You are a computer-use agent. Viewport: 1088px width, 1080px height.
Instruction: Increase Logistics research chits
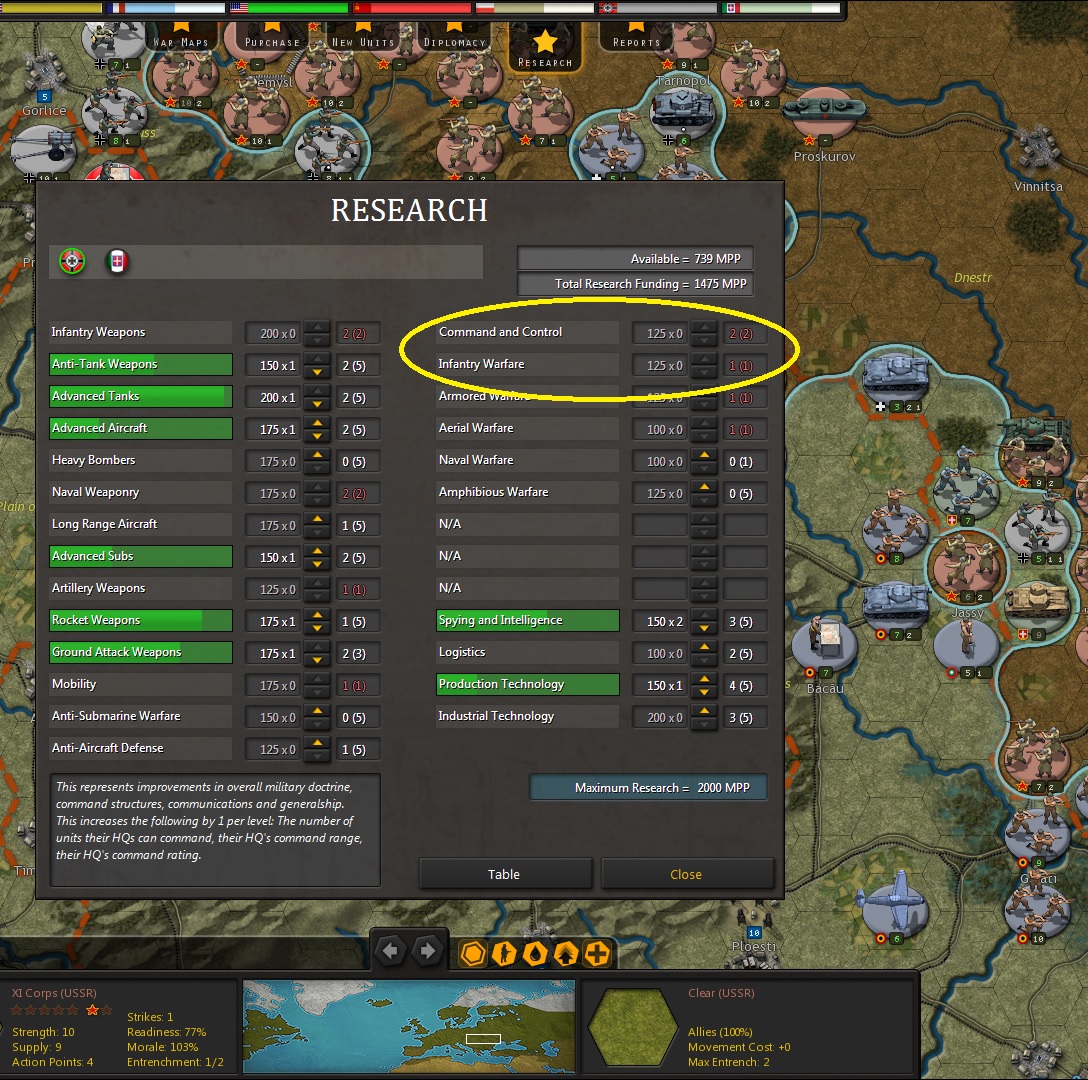pyautogui.click(x=704, y=647)
